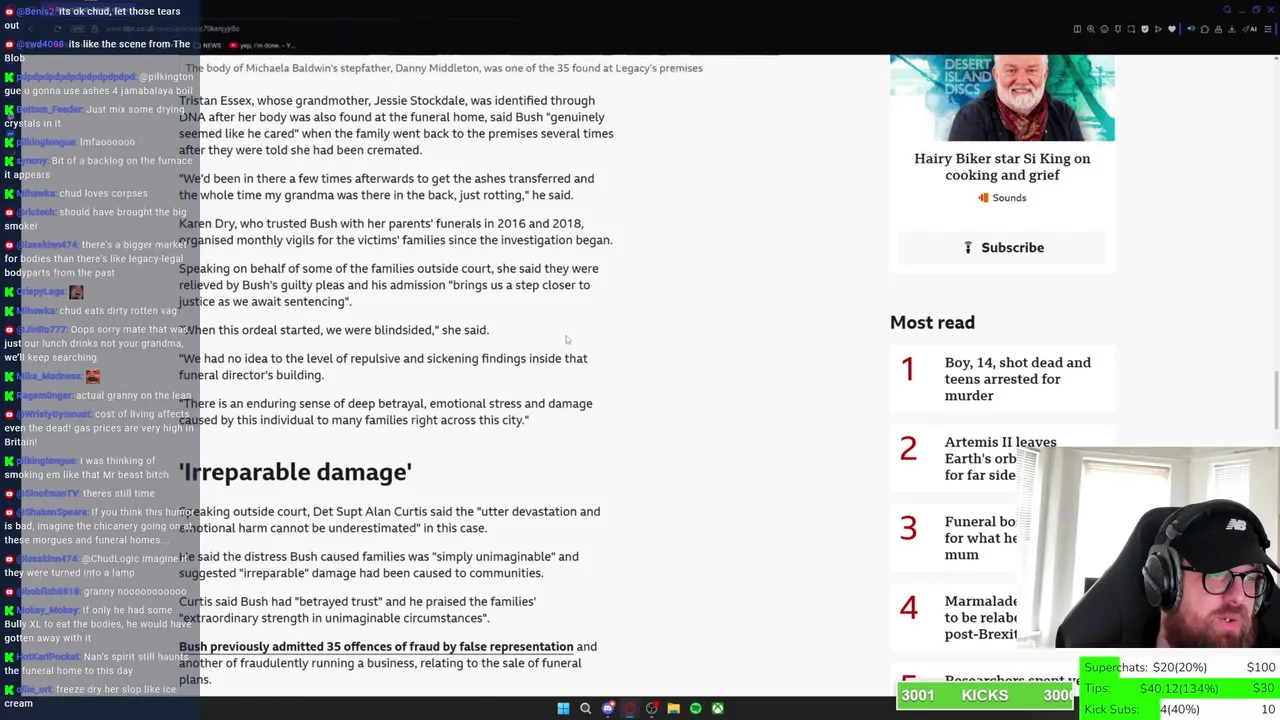This screenshot has height=720, width=1280.
Task: Open Xbox app from the taskbar
Action: coord(717,708)
